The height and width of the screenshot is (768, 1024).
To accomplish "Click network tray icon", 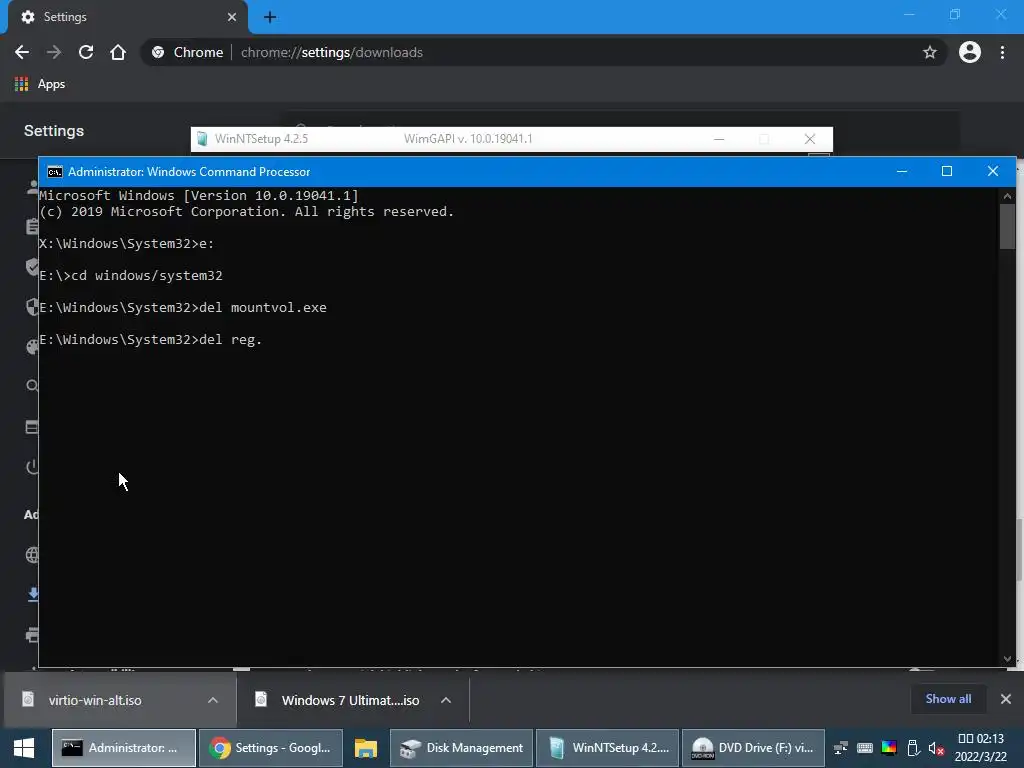I will pyautogui.click(x=840, y=748).
